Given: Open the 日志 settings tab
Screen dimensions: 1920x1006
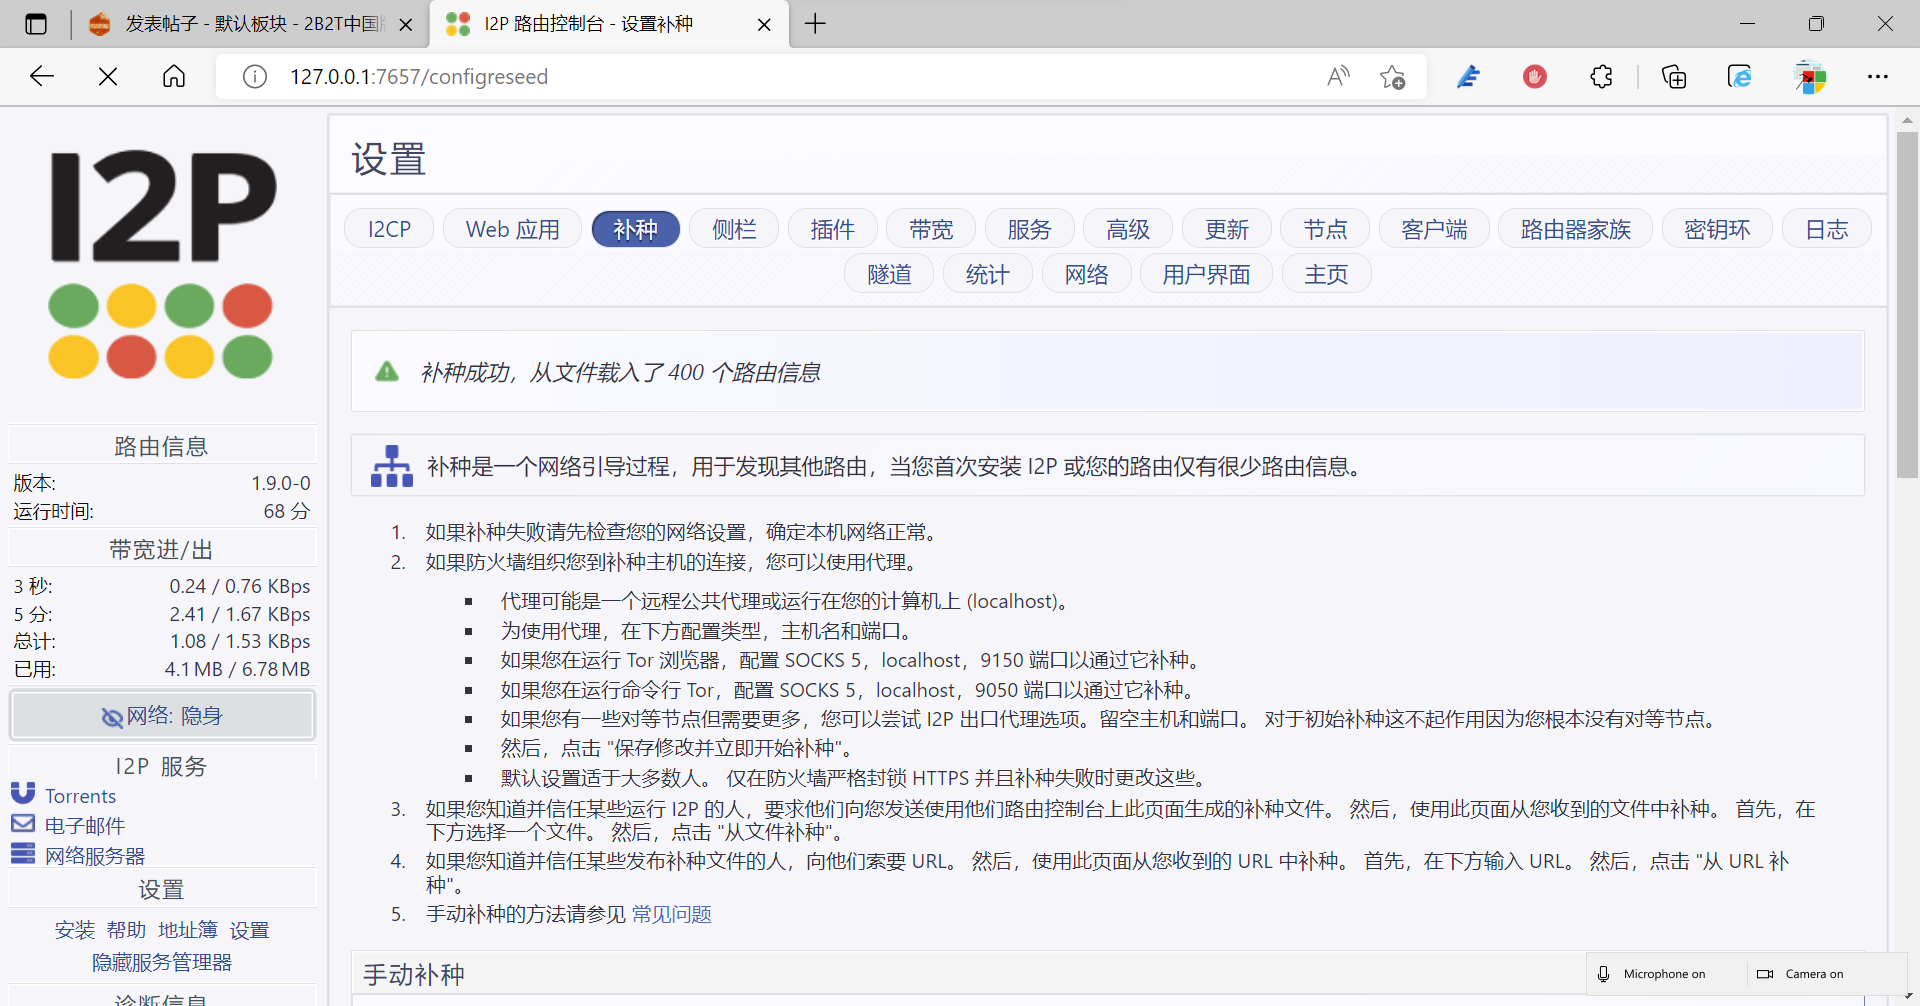Looking at the screenshot, I should click(1826, 229).
